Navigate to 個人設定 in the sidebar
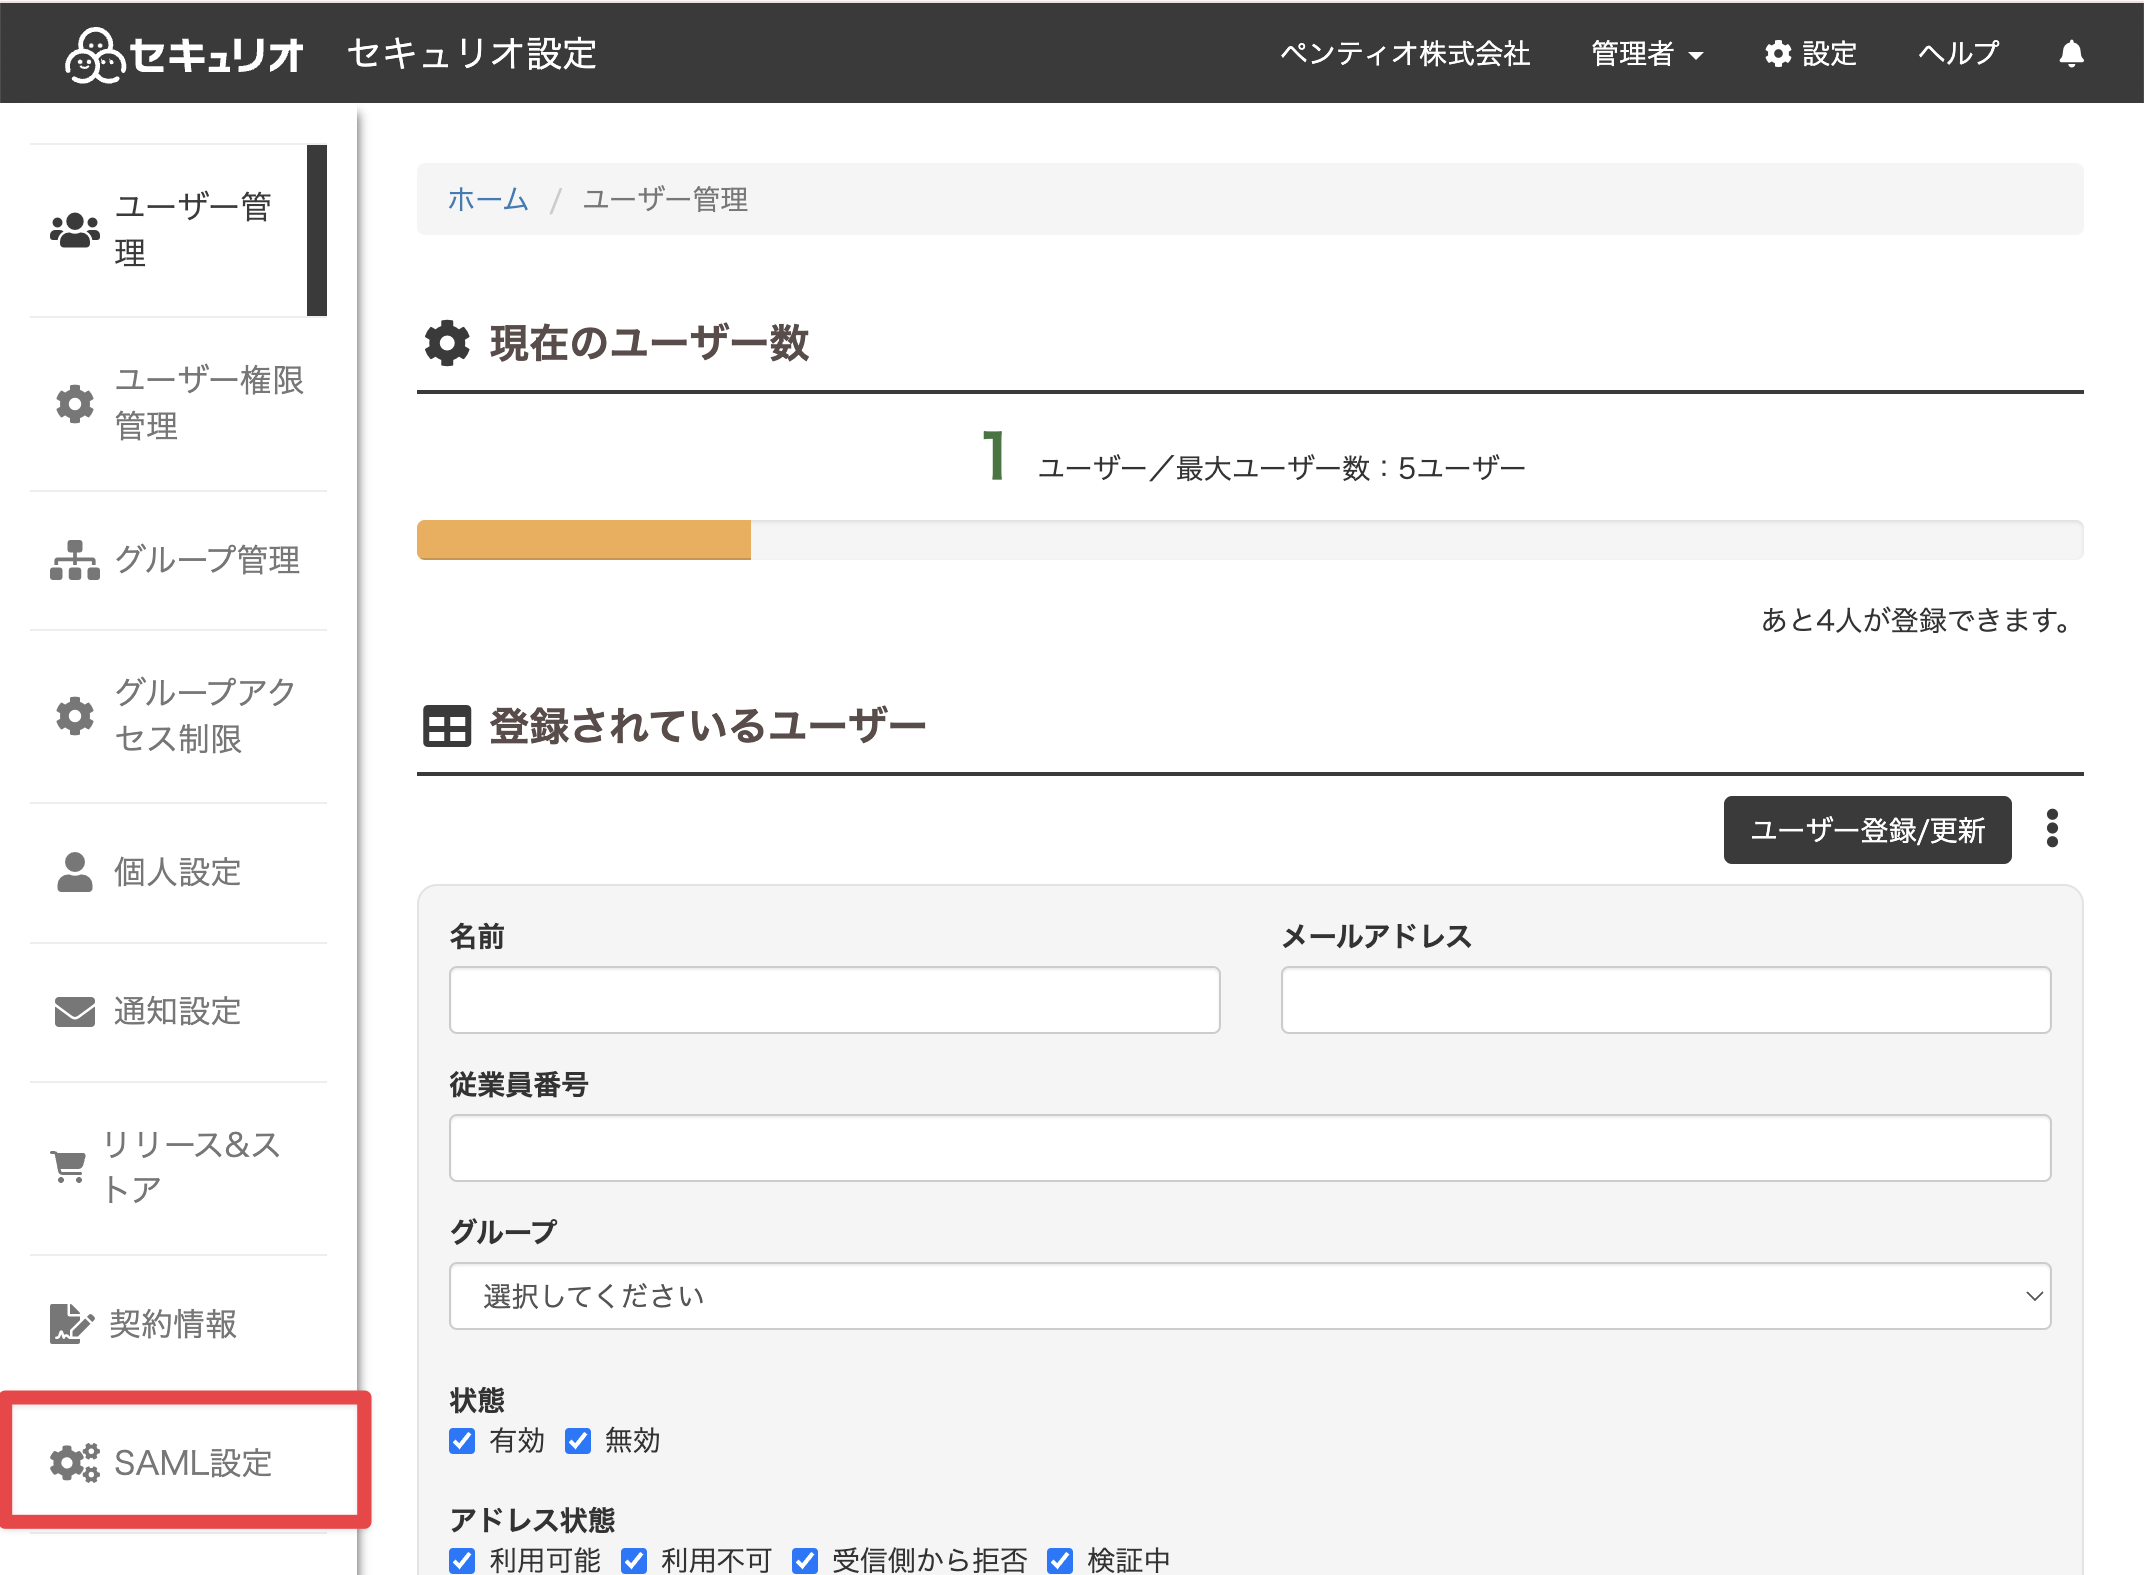Viewport: 2144px width, 1575px height. click(x=178, y=872)
